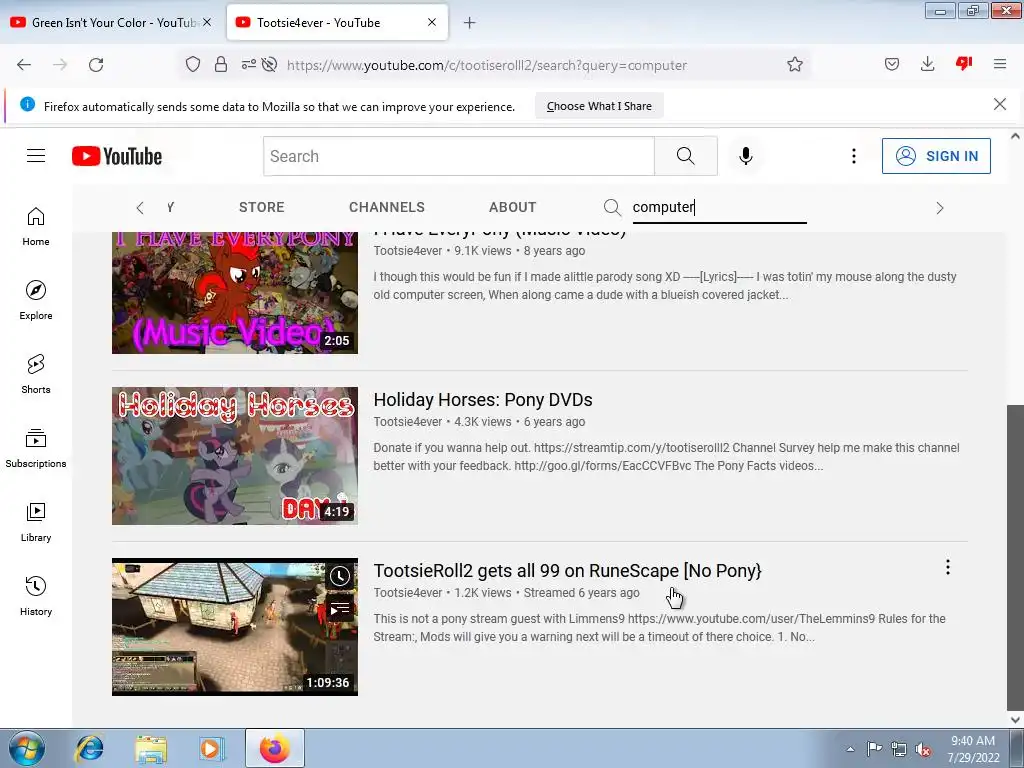1024x768 pixels.
Task: Launch Internet Explorer from the taskbar
Action: (x=89, y=748)
